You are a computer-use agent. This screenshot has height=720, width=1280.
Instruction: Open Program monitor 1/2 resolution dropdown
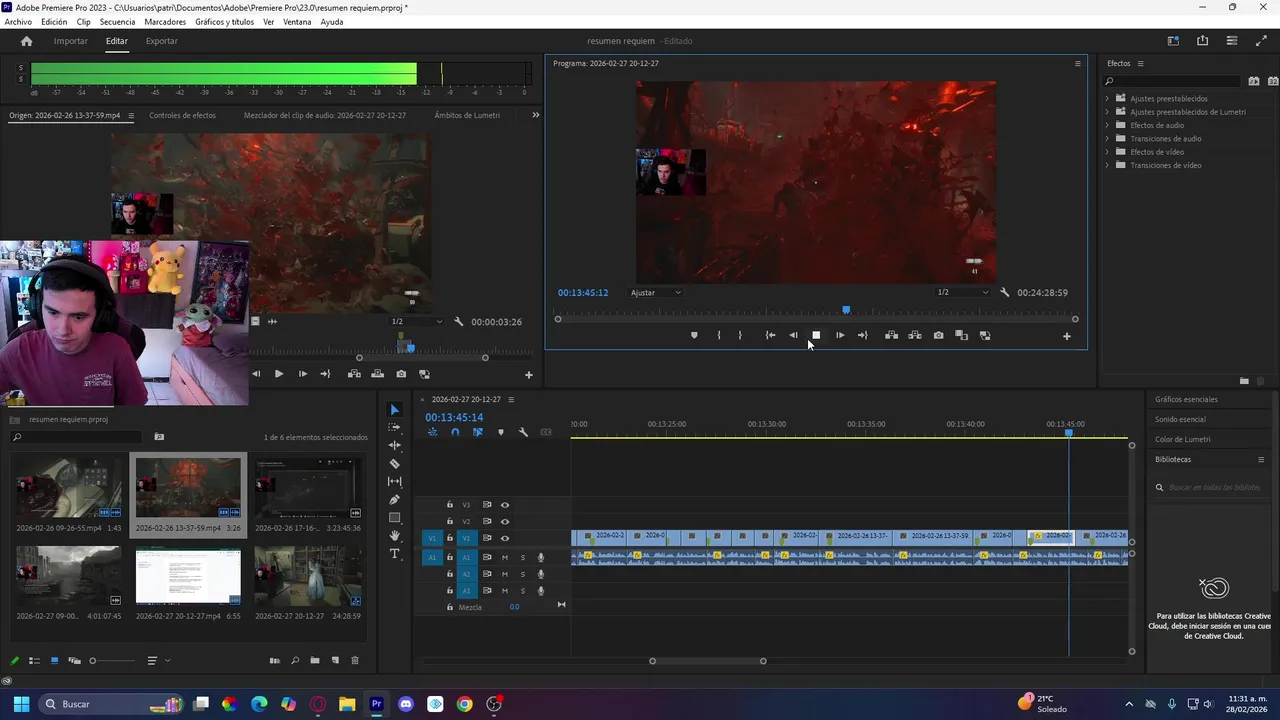[962, 293]
